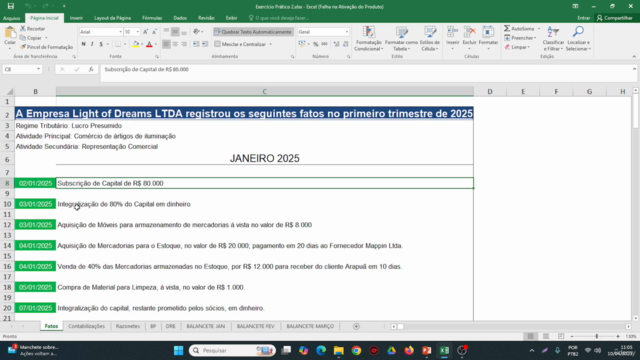Switch to the Revisão ribbon tab
Viewport: 640px width, 360px height.
(x=206, y=18)
